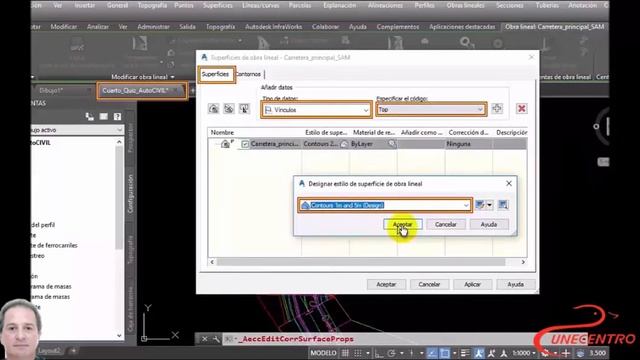Screen dimensions: 640x360
Task: Switch to the Dibujo1 drawing tab
Action: pyautogui.click(x=51, y=90)
